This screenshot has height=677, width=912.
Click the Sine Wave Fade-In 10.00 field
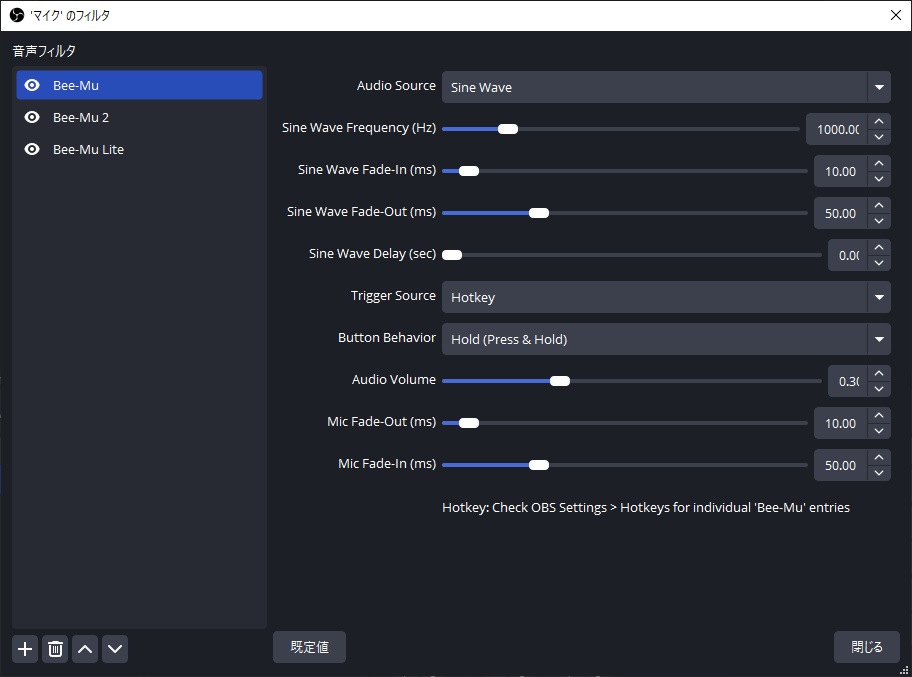(840, 171)
